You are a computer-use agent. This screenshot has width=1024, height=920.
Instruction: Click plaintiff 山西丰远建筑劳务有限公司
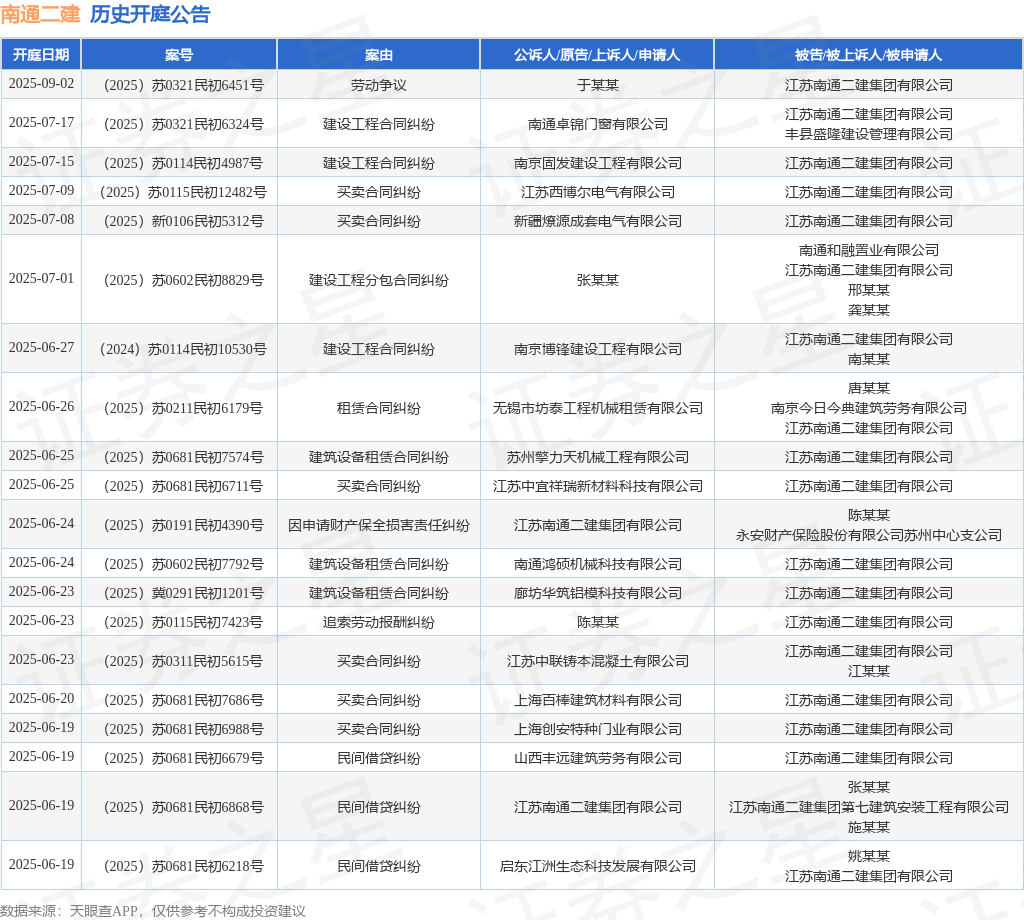(x=598, y=758)
